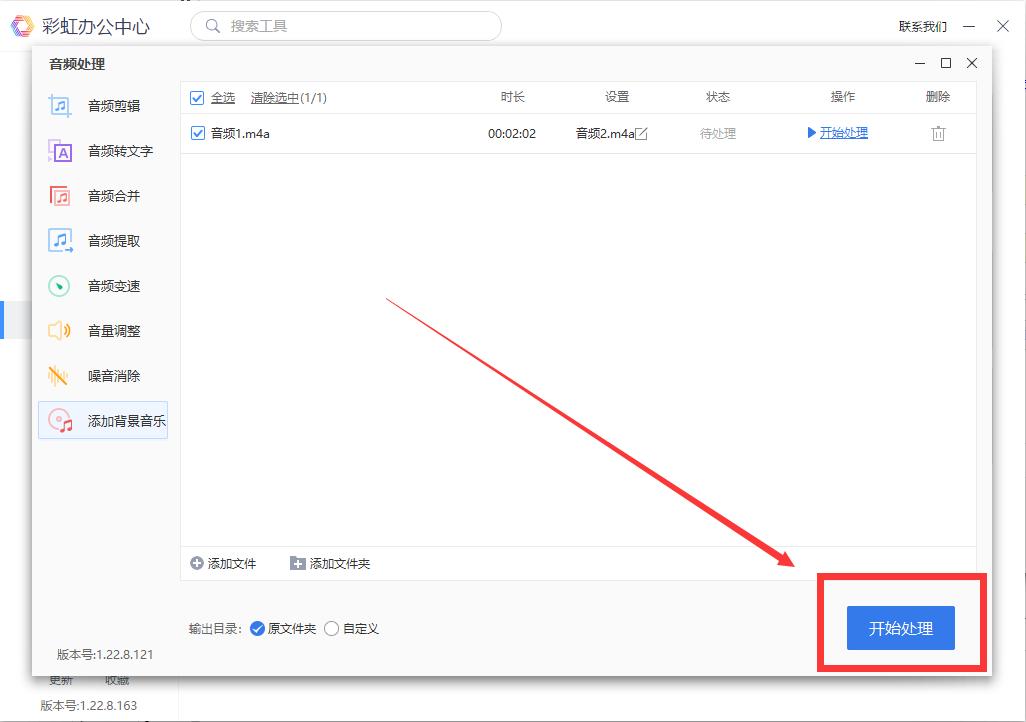Screen dimensions: 1026x722
Task: Delete 音频1.m4a using the trash icon
Action: point(937,131)
